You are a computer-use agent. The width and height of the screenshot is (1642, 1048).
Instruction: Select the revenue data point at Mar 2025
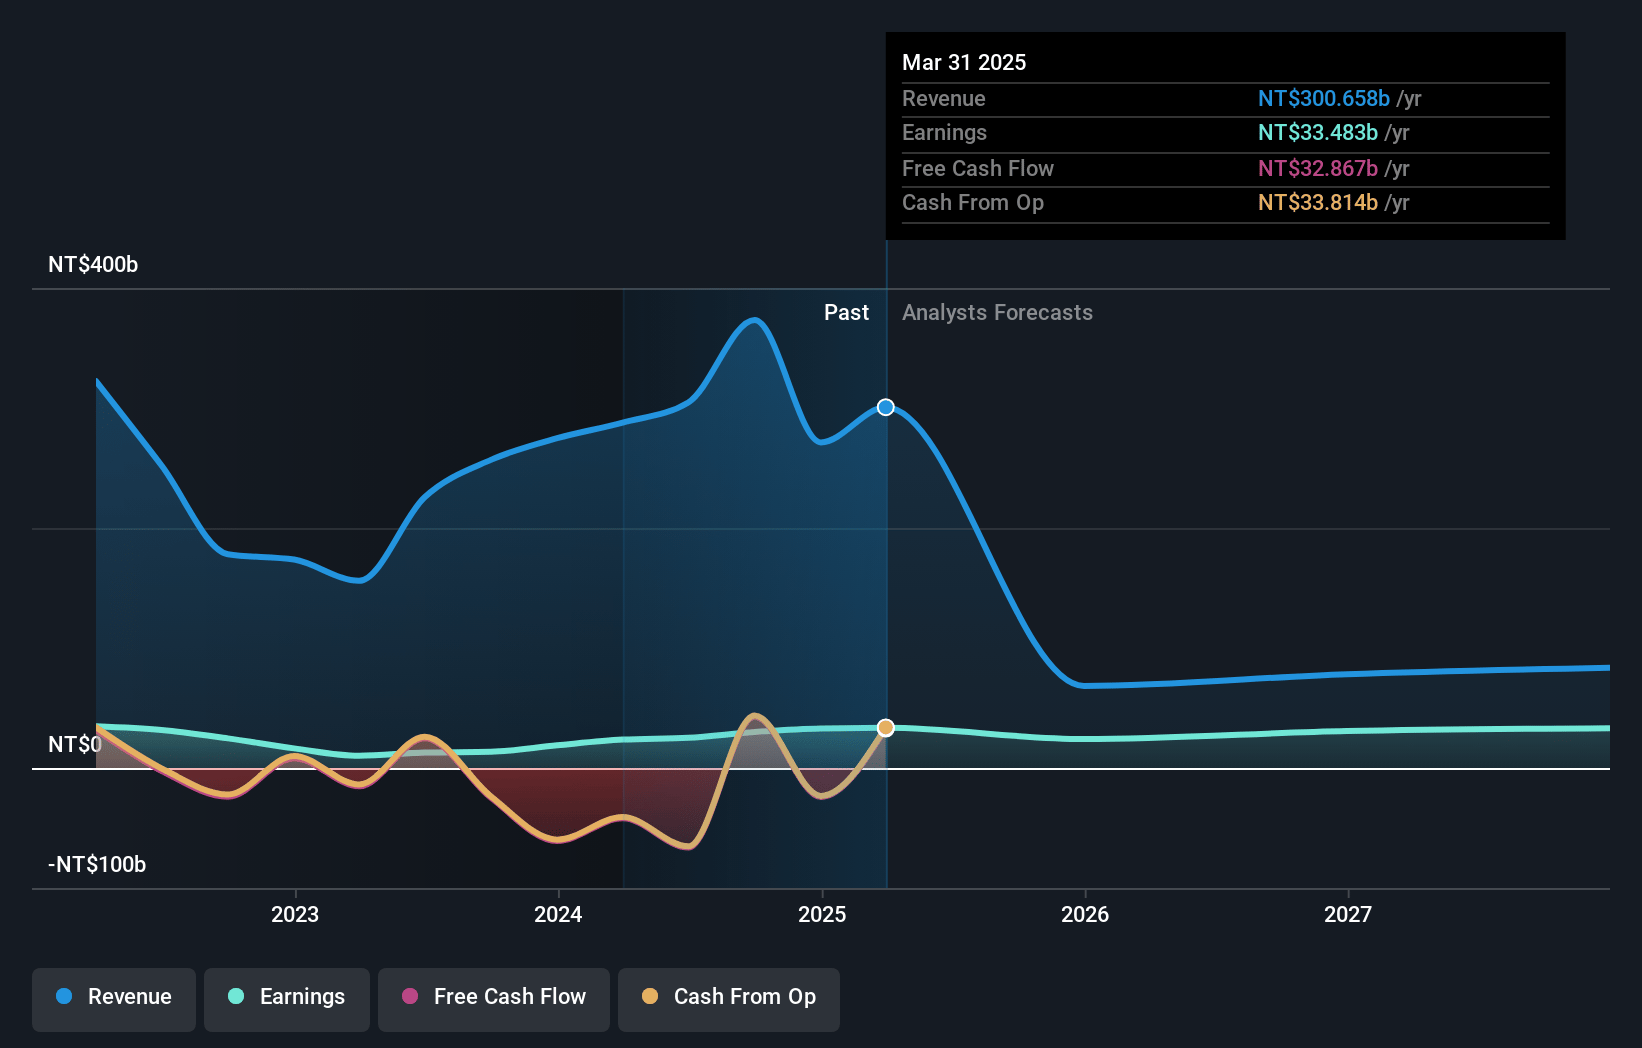pos(886,407)
